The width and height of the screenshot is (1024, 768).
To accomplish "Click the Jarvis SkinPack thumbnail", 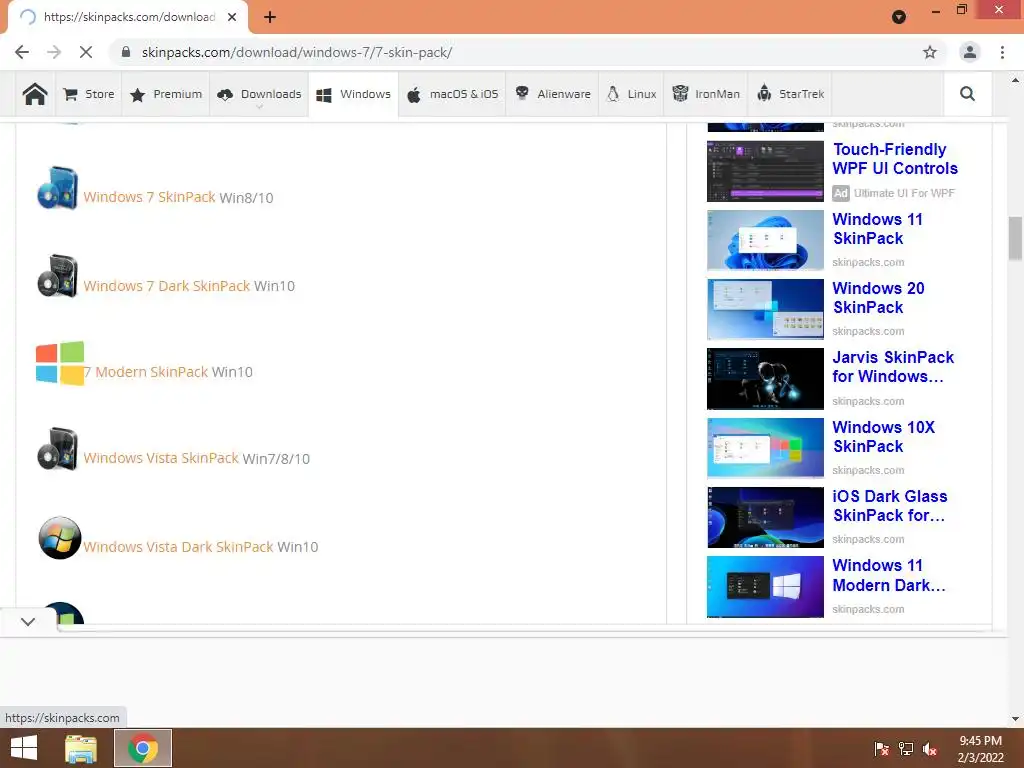I will pyautogui.click(x=765, y=379).
